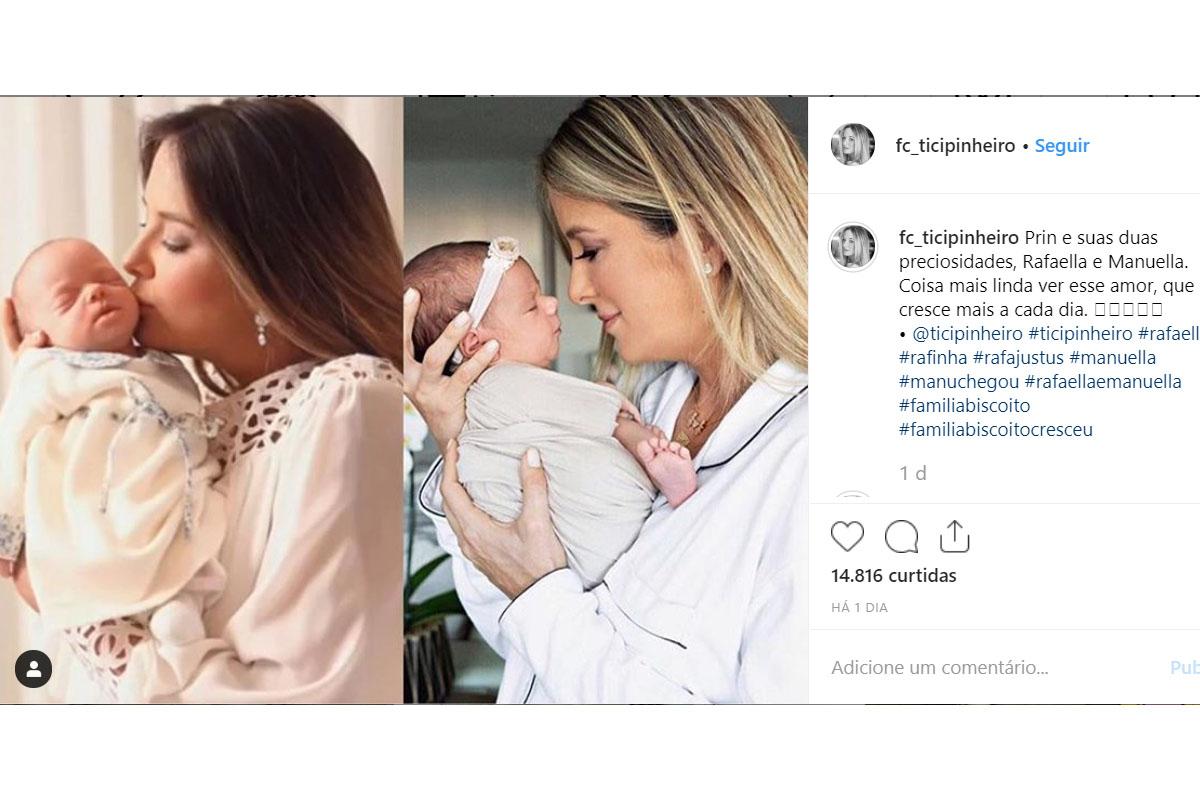
Task: Open the #ticipinheiro hashtag
Action: pyautogui.click(x=1080, y=334)
